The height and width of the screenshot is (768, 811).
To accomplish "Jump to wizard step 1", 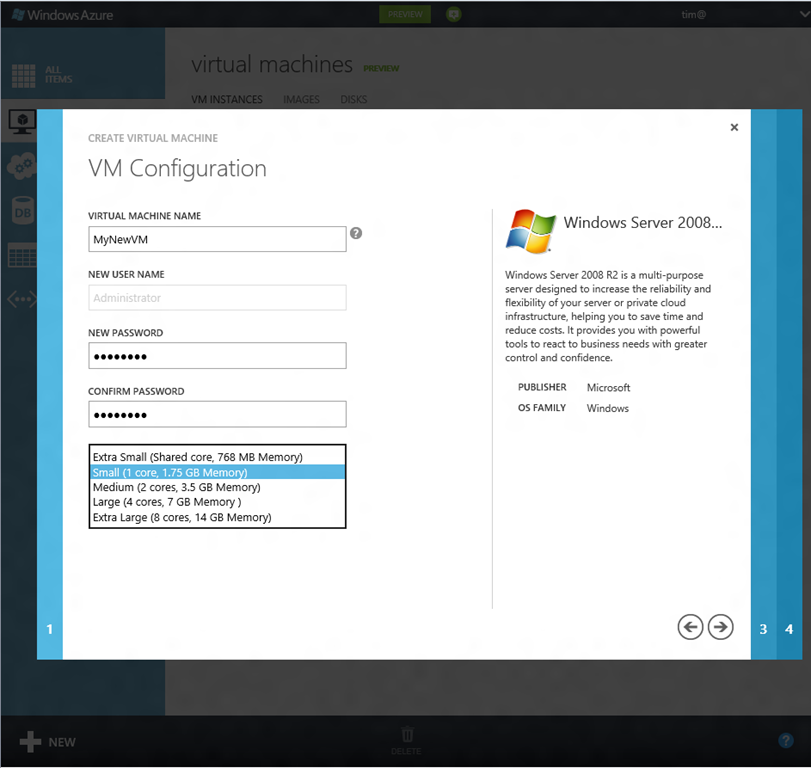I will coord(50,629).
